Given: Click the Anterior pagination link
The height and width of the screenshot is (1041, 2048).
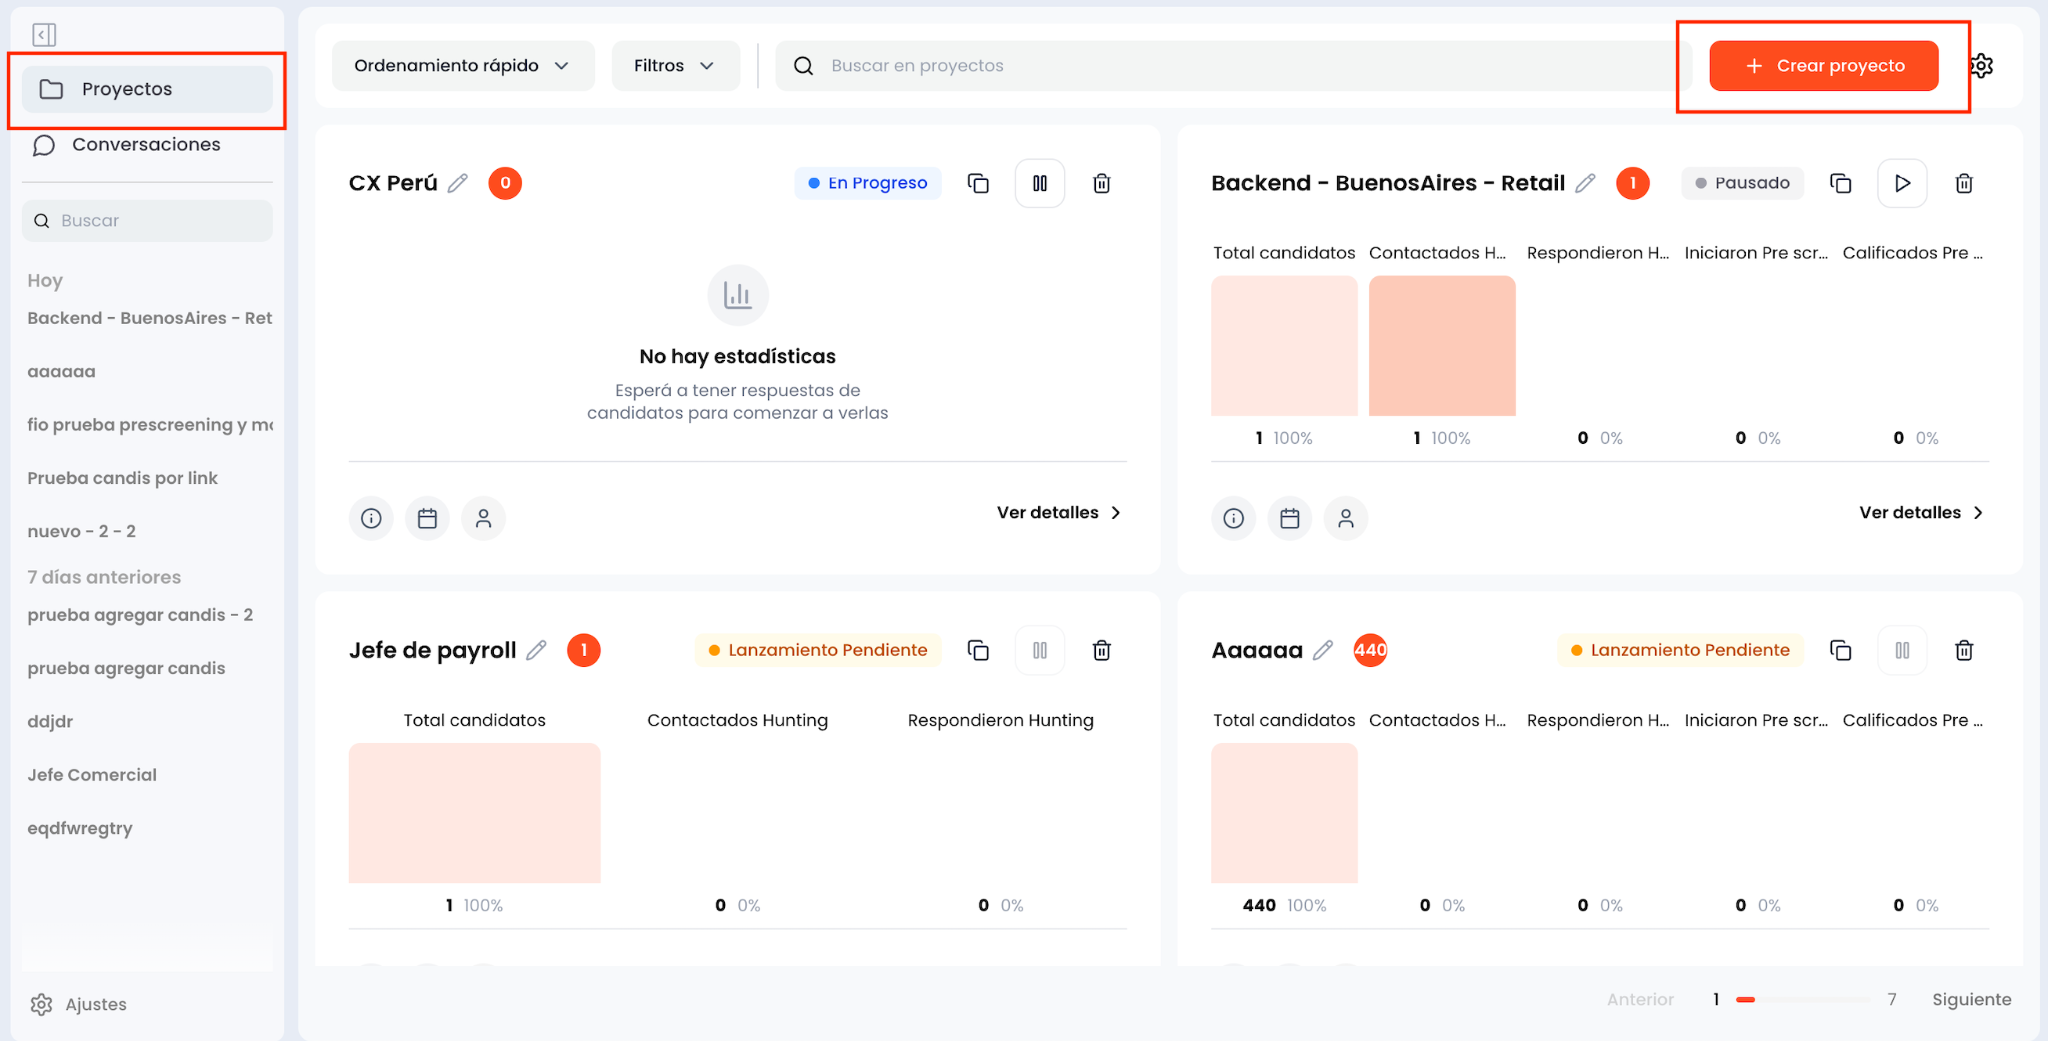Looking at the screenshot, I should tap(1640, 999).
